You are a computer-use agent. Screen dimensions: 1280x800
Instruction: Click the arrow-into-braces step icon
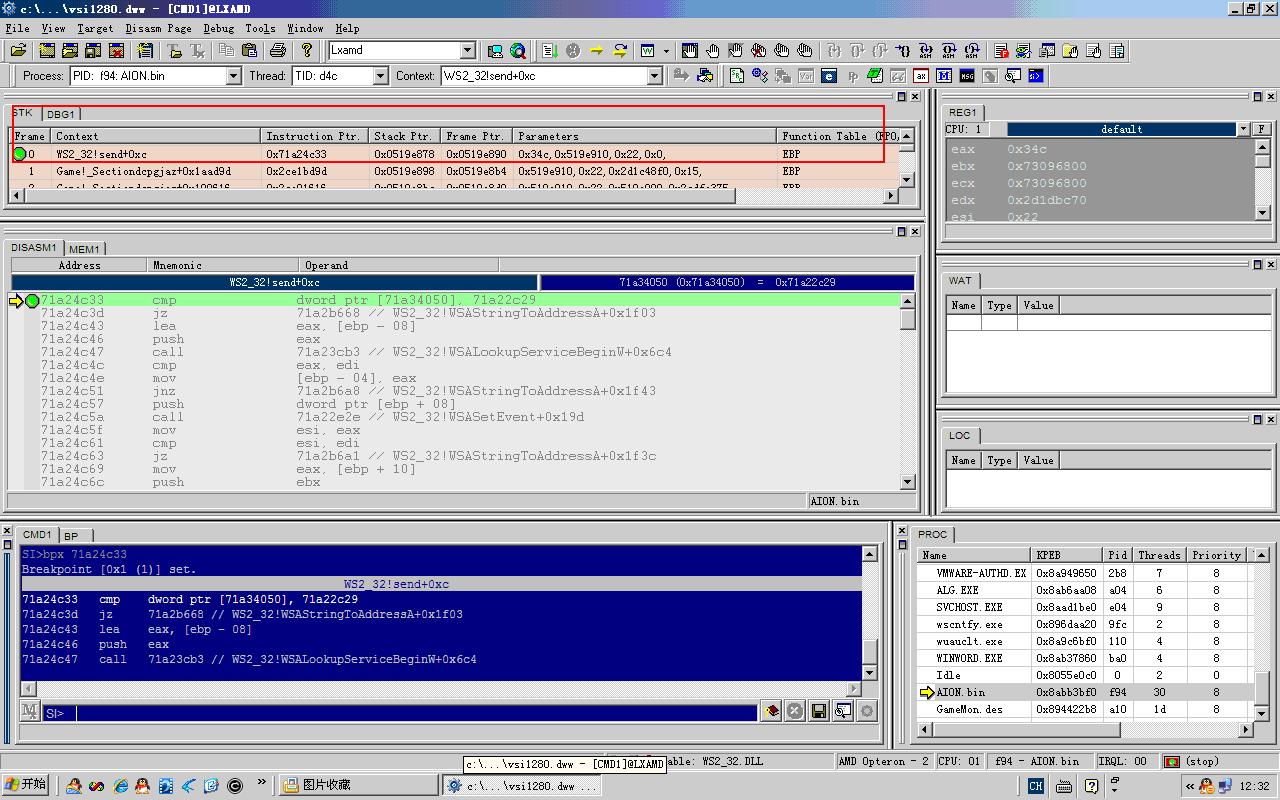(x=903, y=50)
